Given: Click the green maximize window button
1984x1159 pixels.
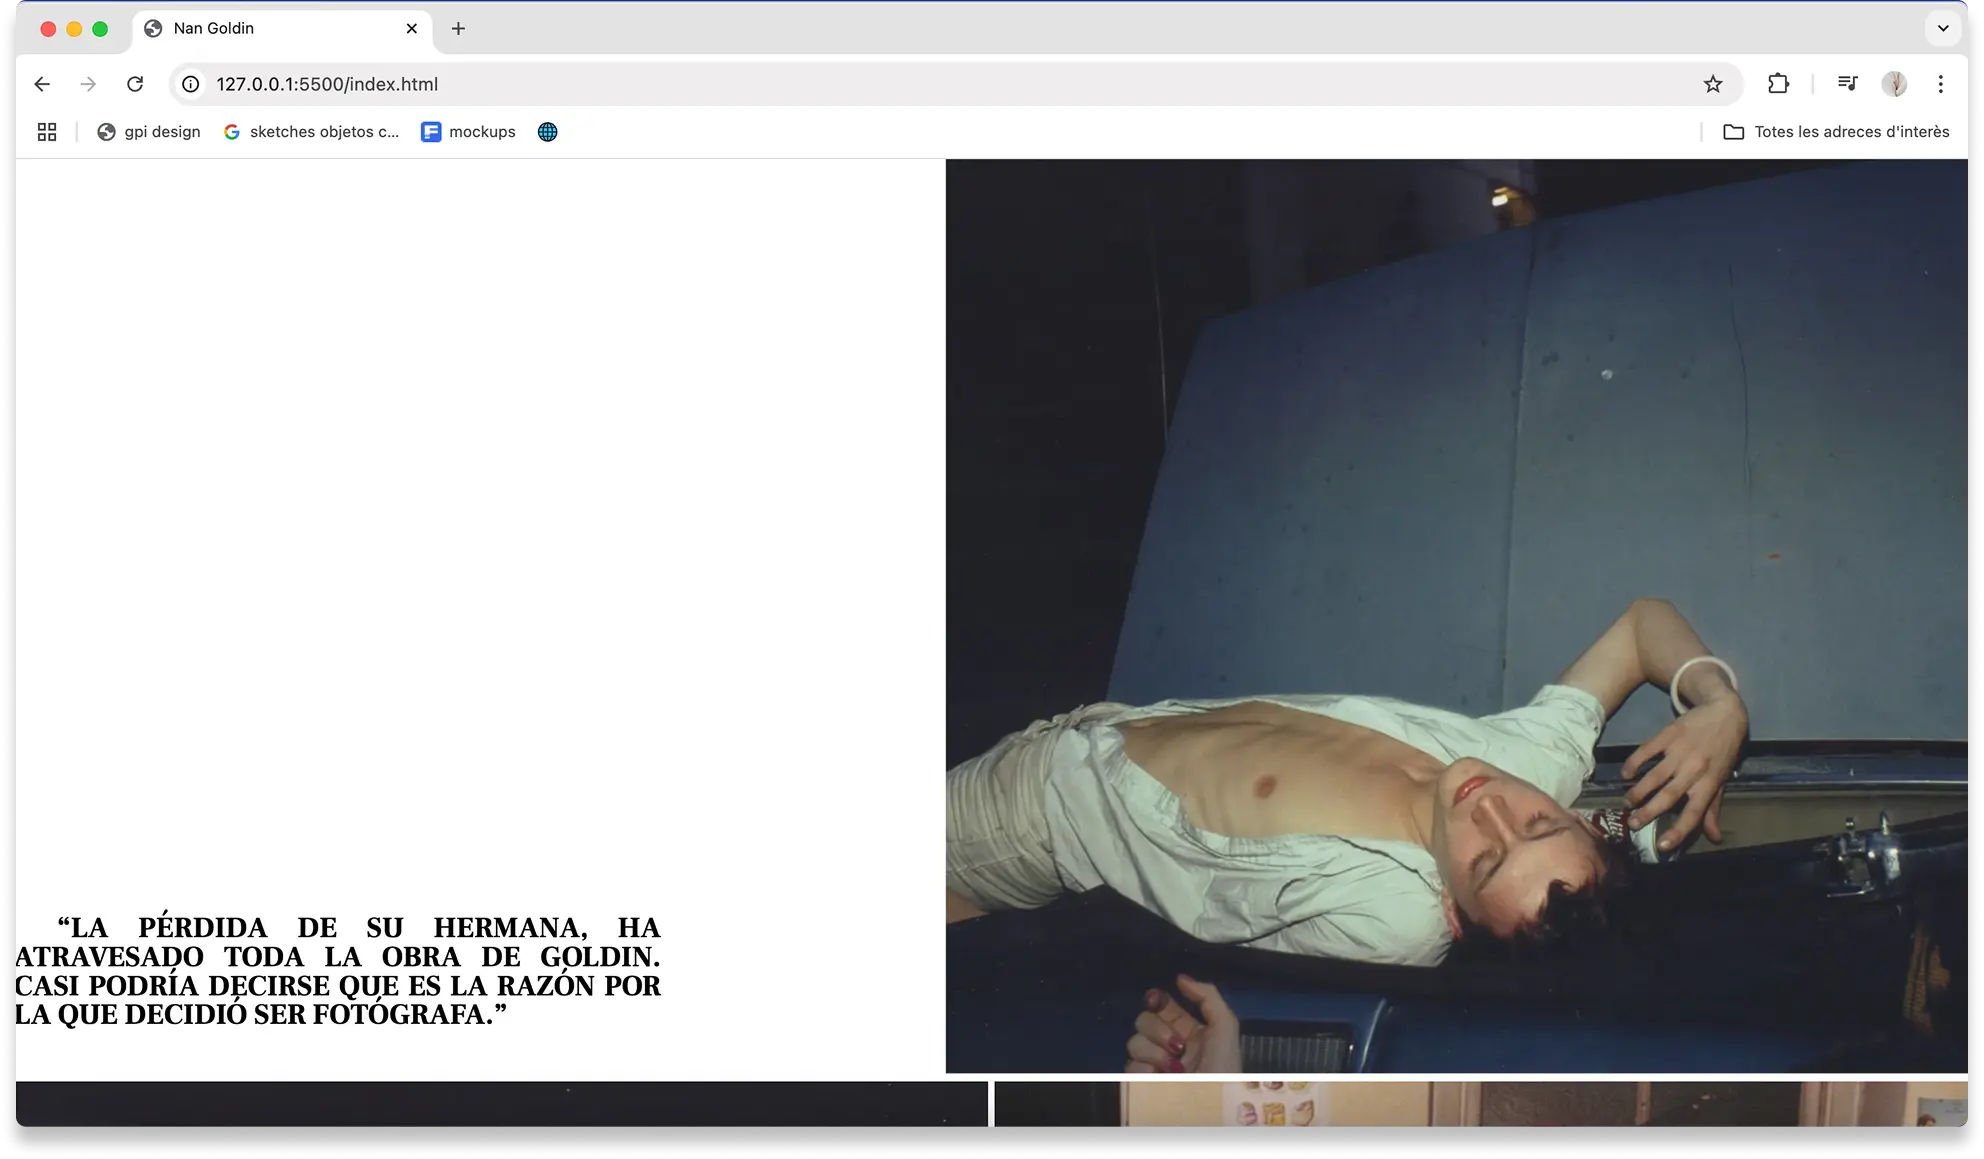Looking at the screenshot, I should (100, 29).
